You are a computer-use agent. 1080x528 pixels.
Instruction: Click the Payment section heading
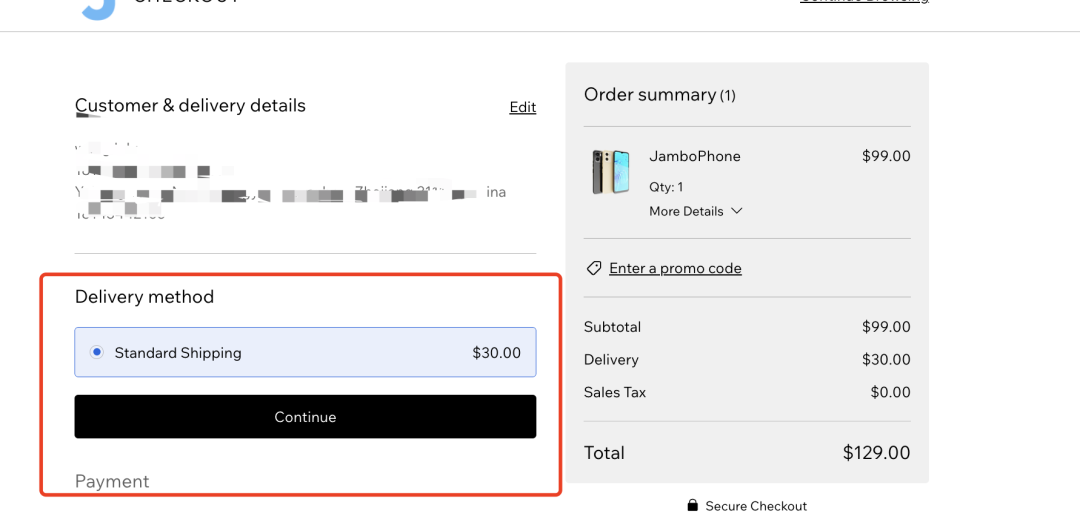click(x=112, y=481)
